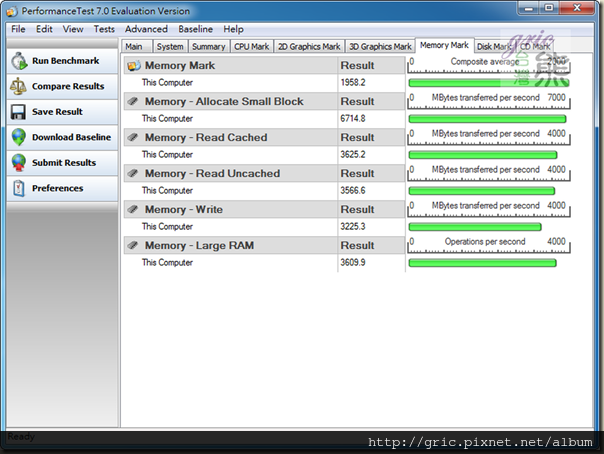Click the Read Uncached green result bar

click(x=482, y=191)
